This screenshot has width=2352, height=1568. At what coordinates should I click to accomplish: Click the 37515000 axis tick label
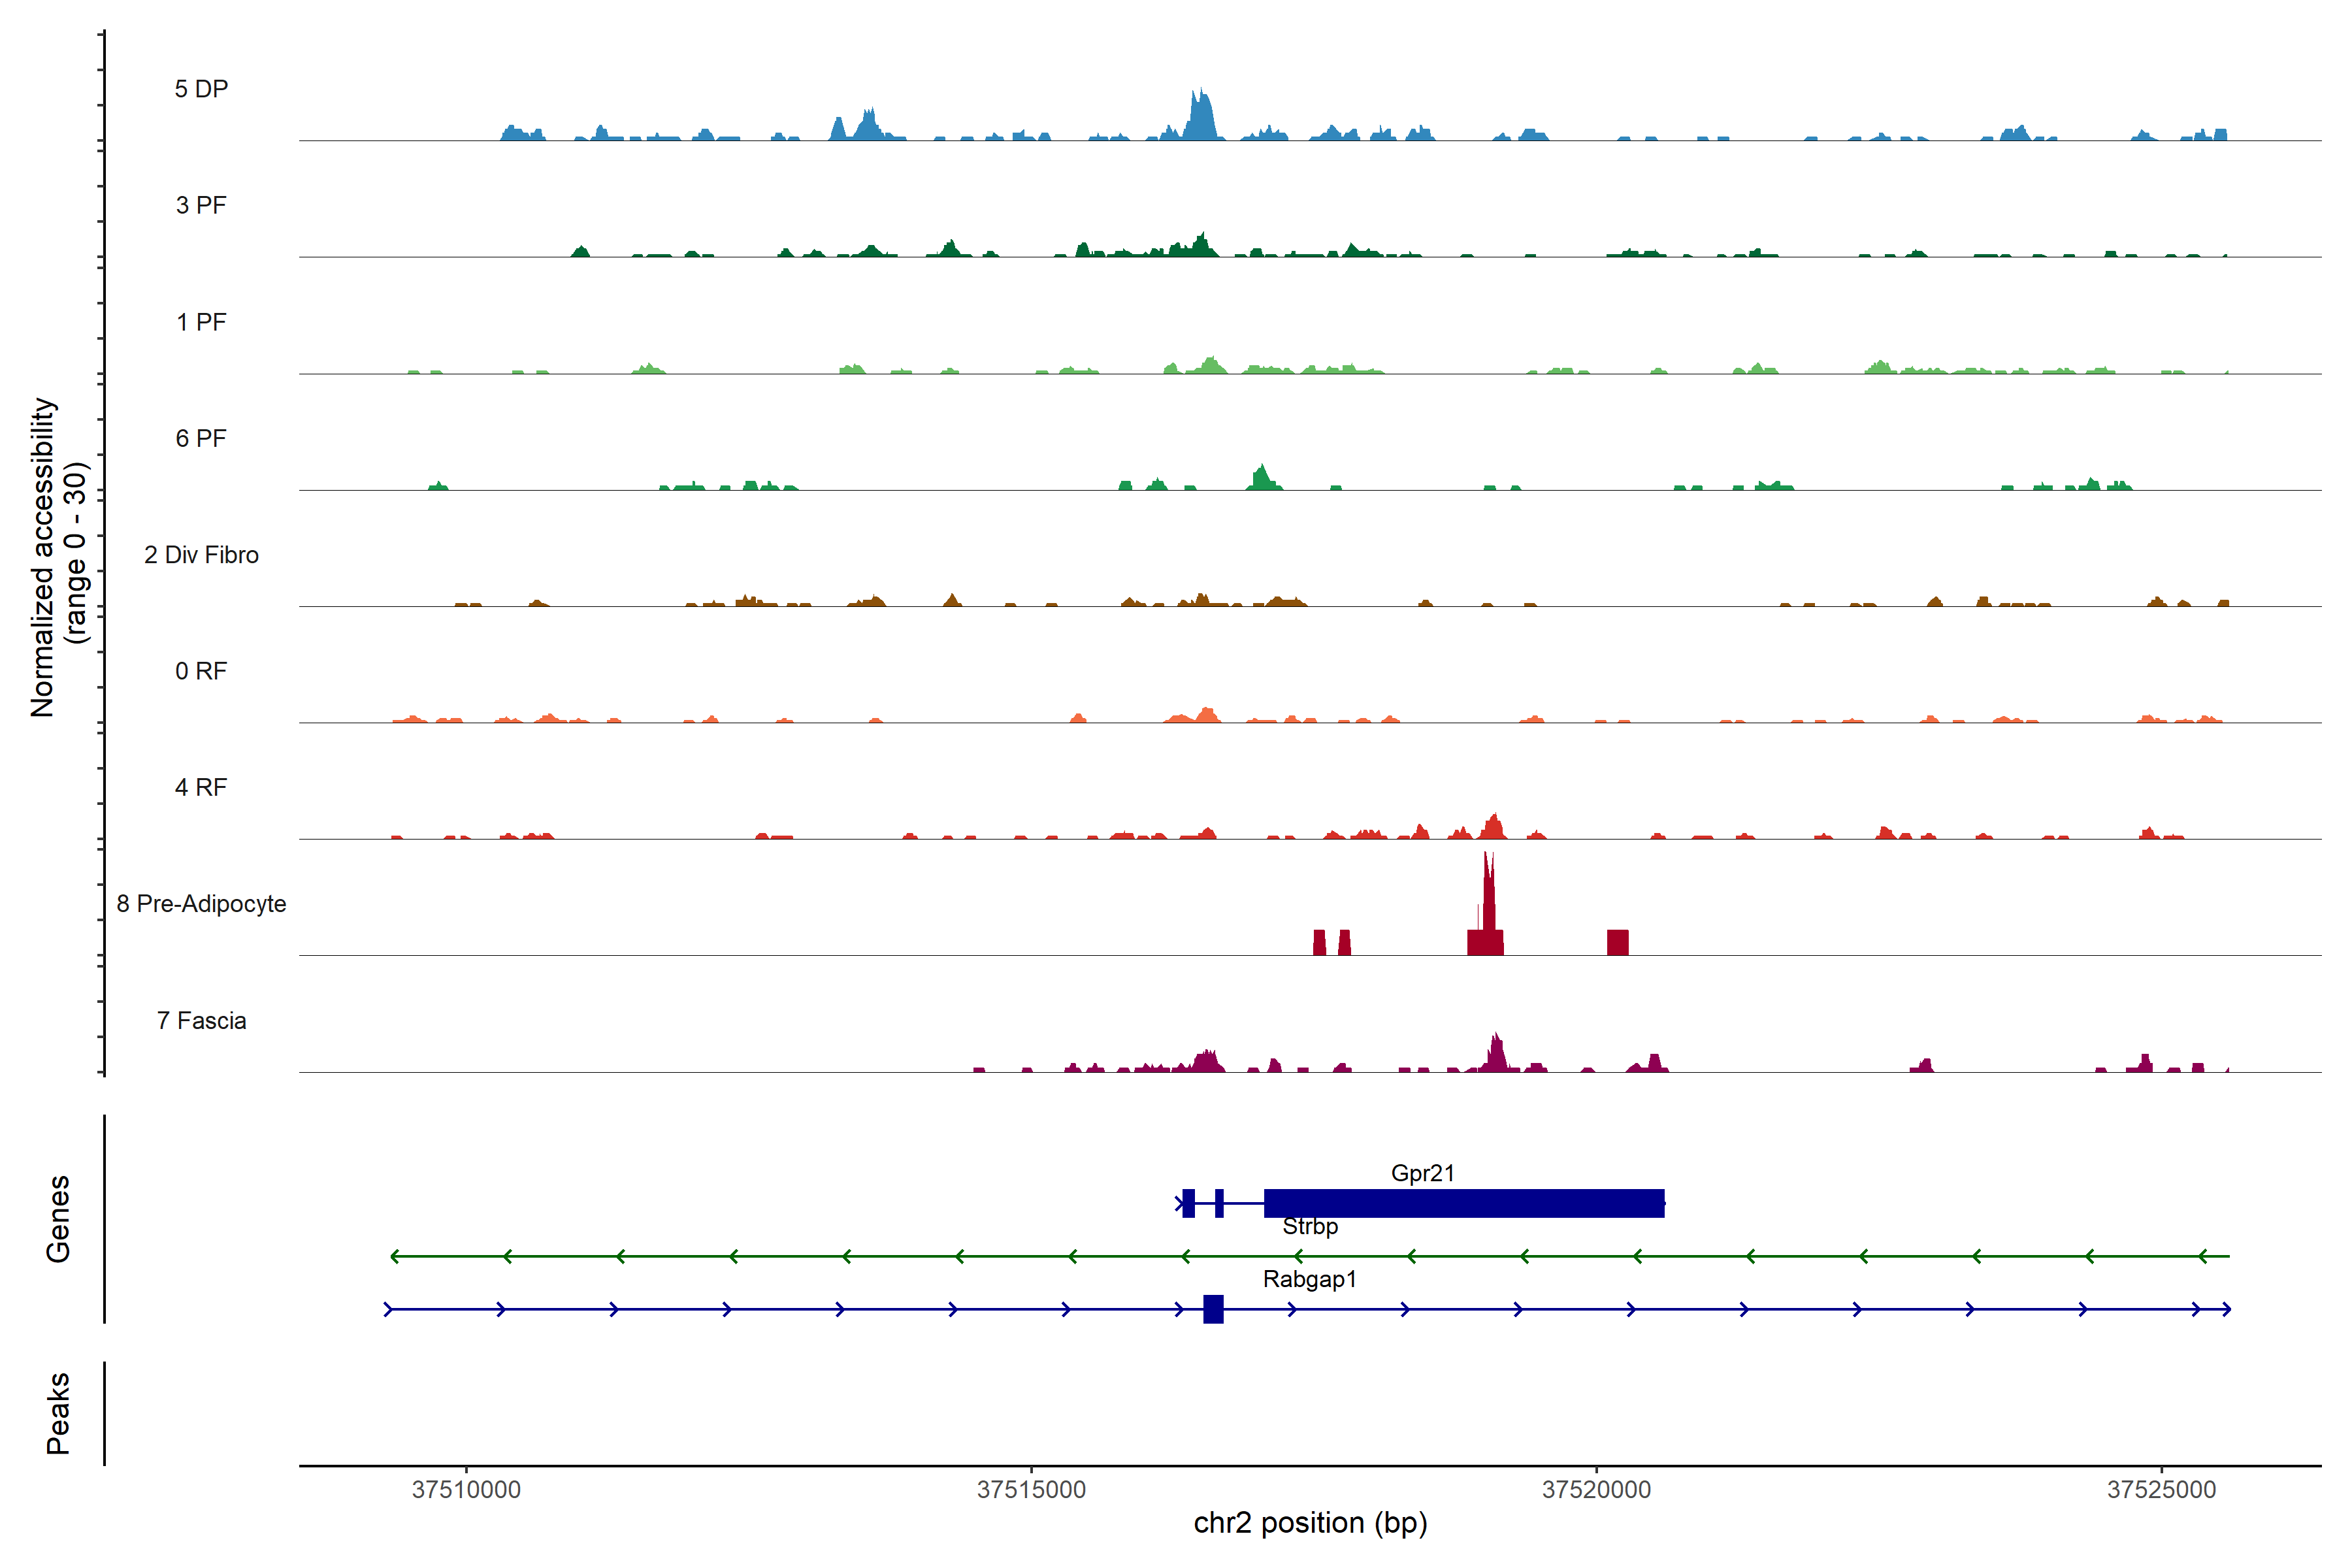[1031, 1489]
